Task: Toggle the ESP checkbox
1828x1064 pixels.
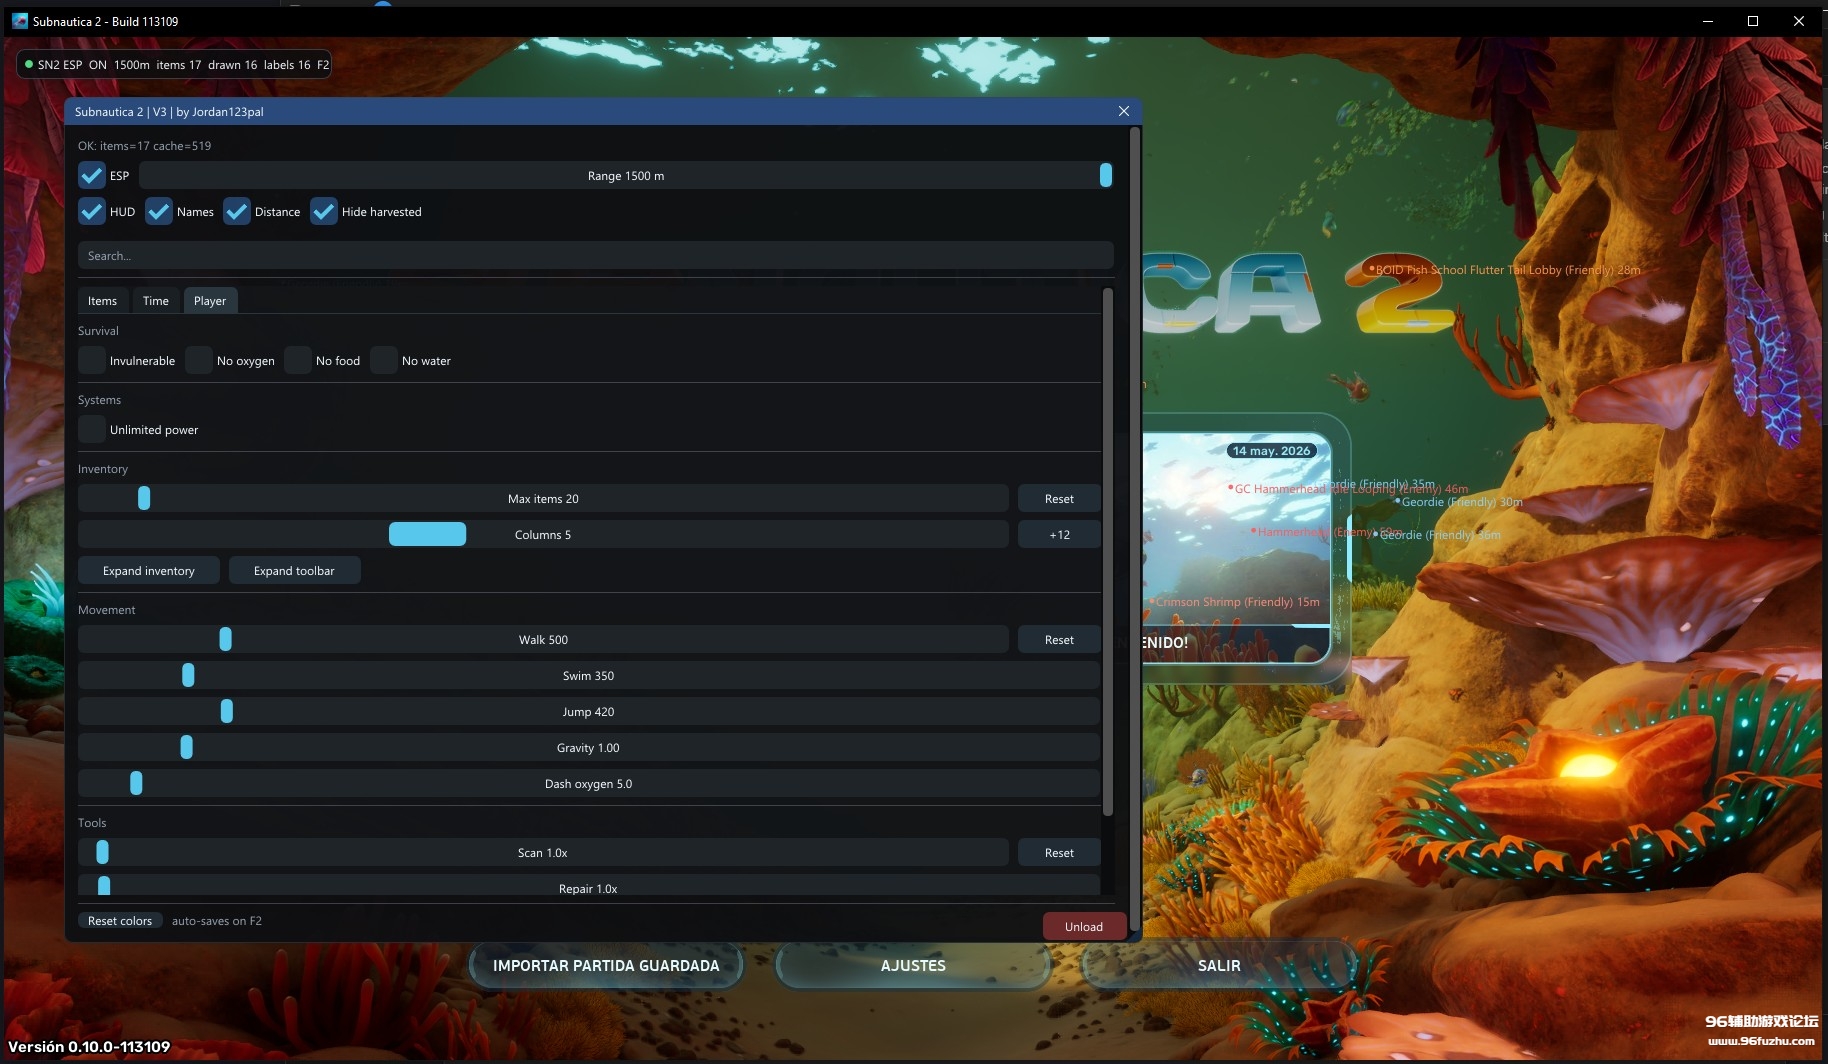Action: [x=92, y=176]
